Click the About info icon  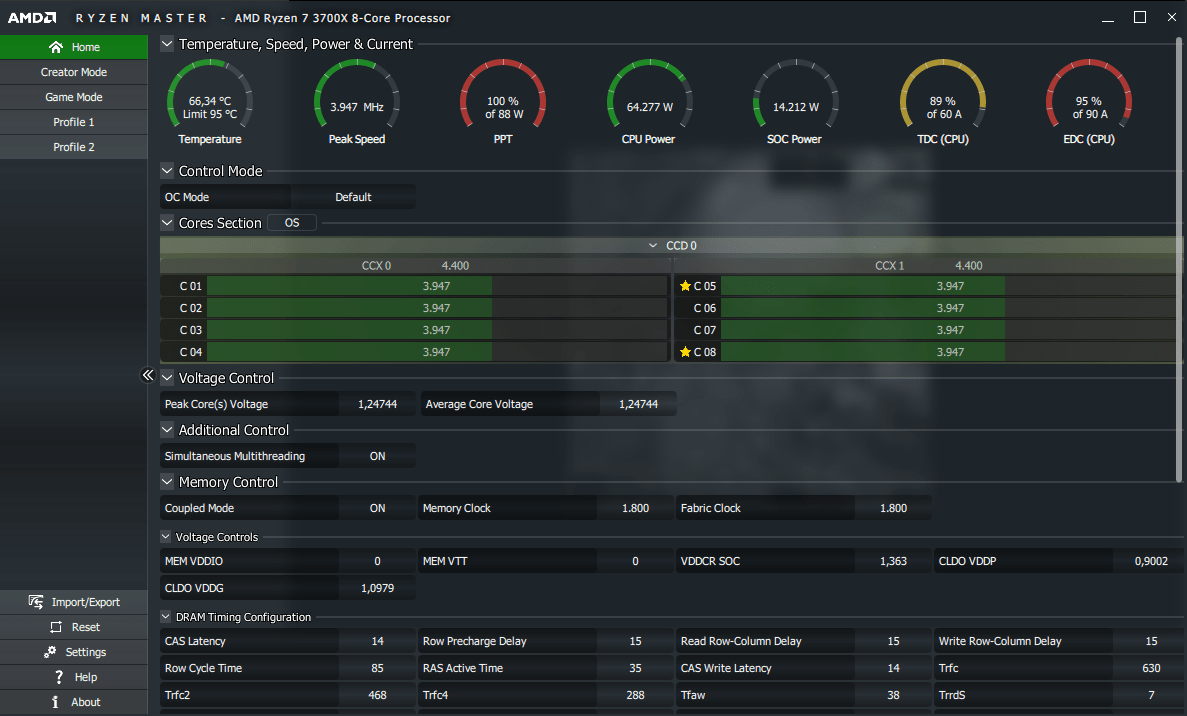(x=55, y=702)
